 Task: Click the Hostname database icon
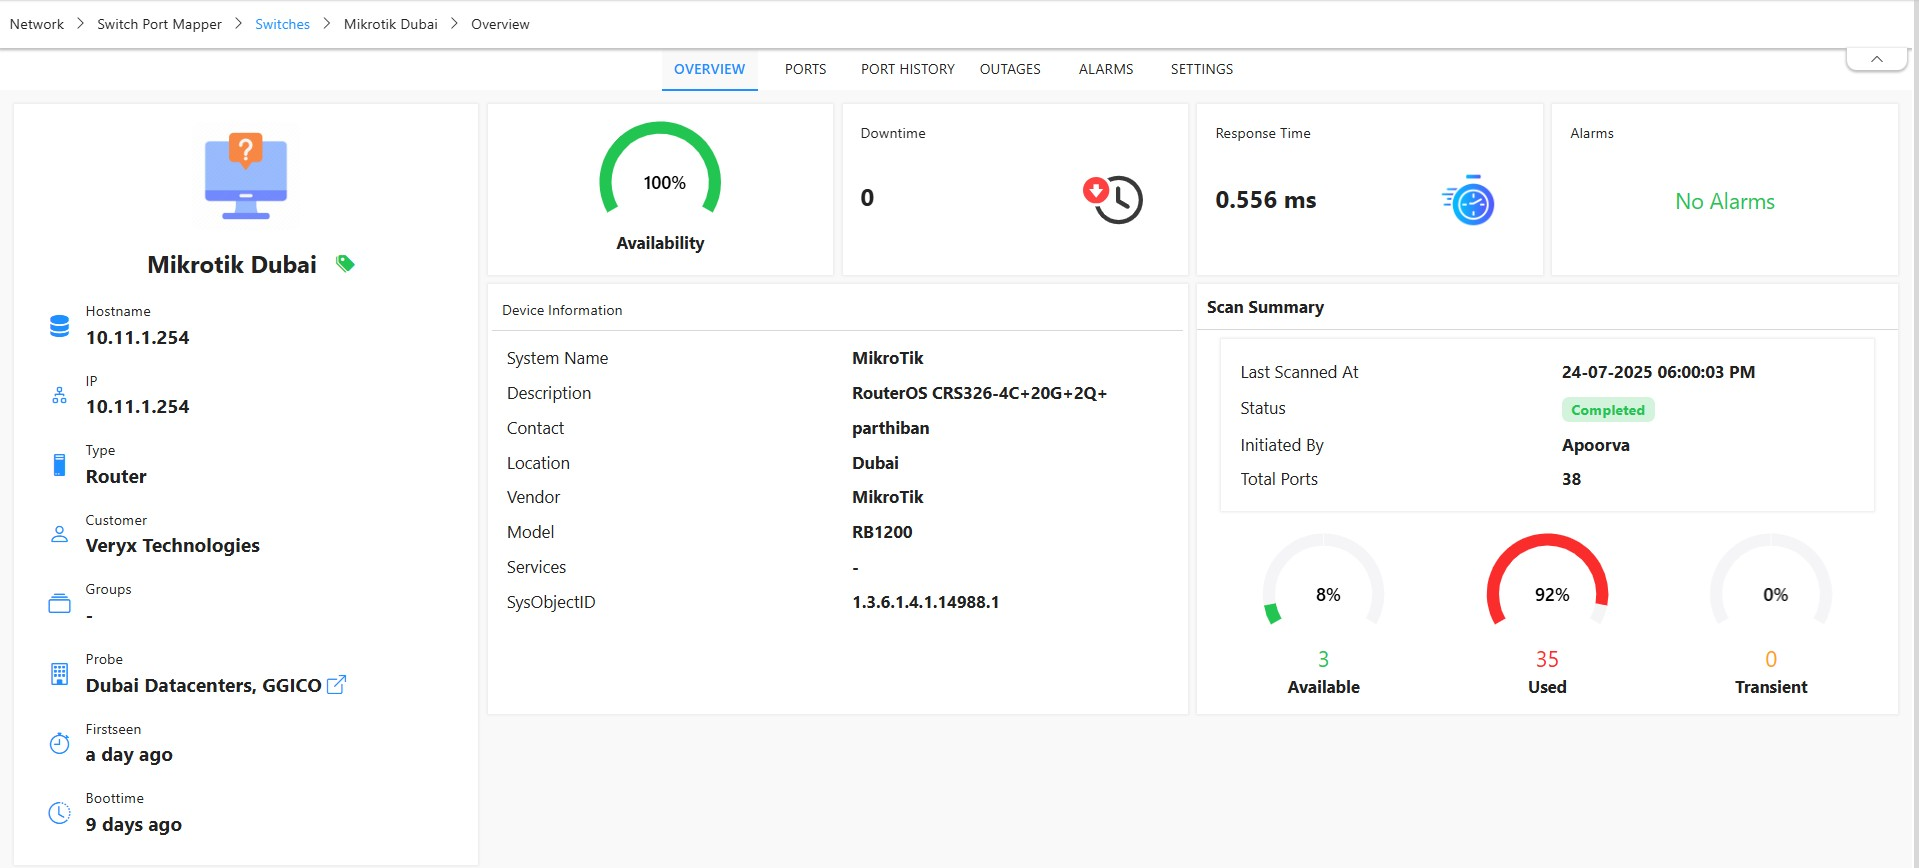click(x=60, y=326)
